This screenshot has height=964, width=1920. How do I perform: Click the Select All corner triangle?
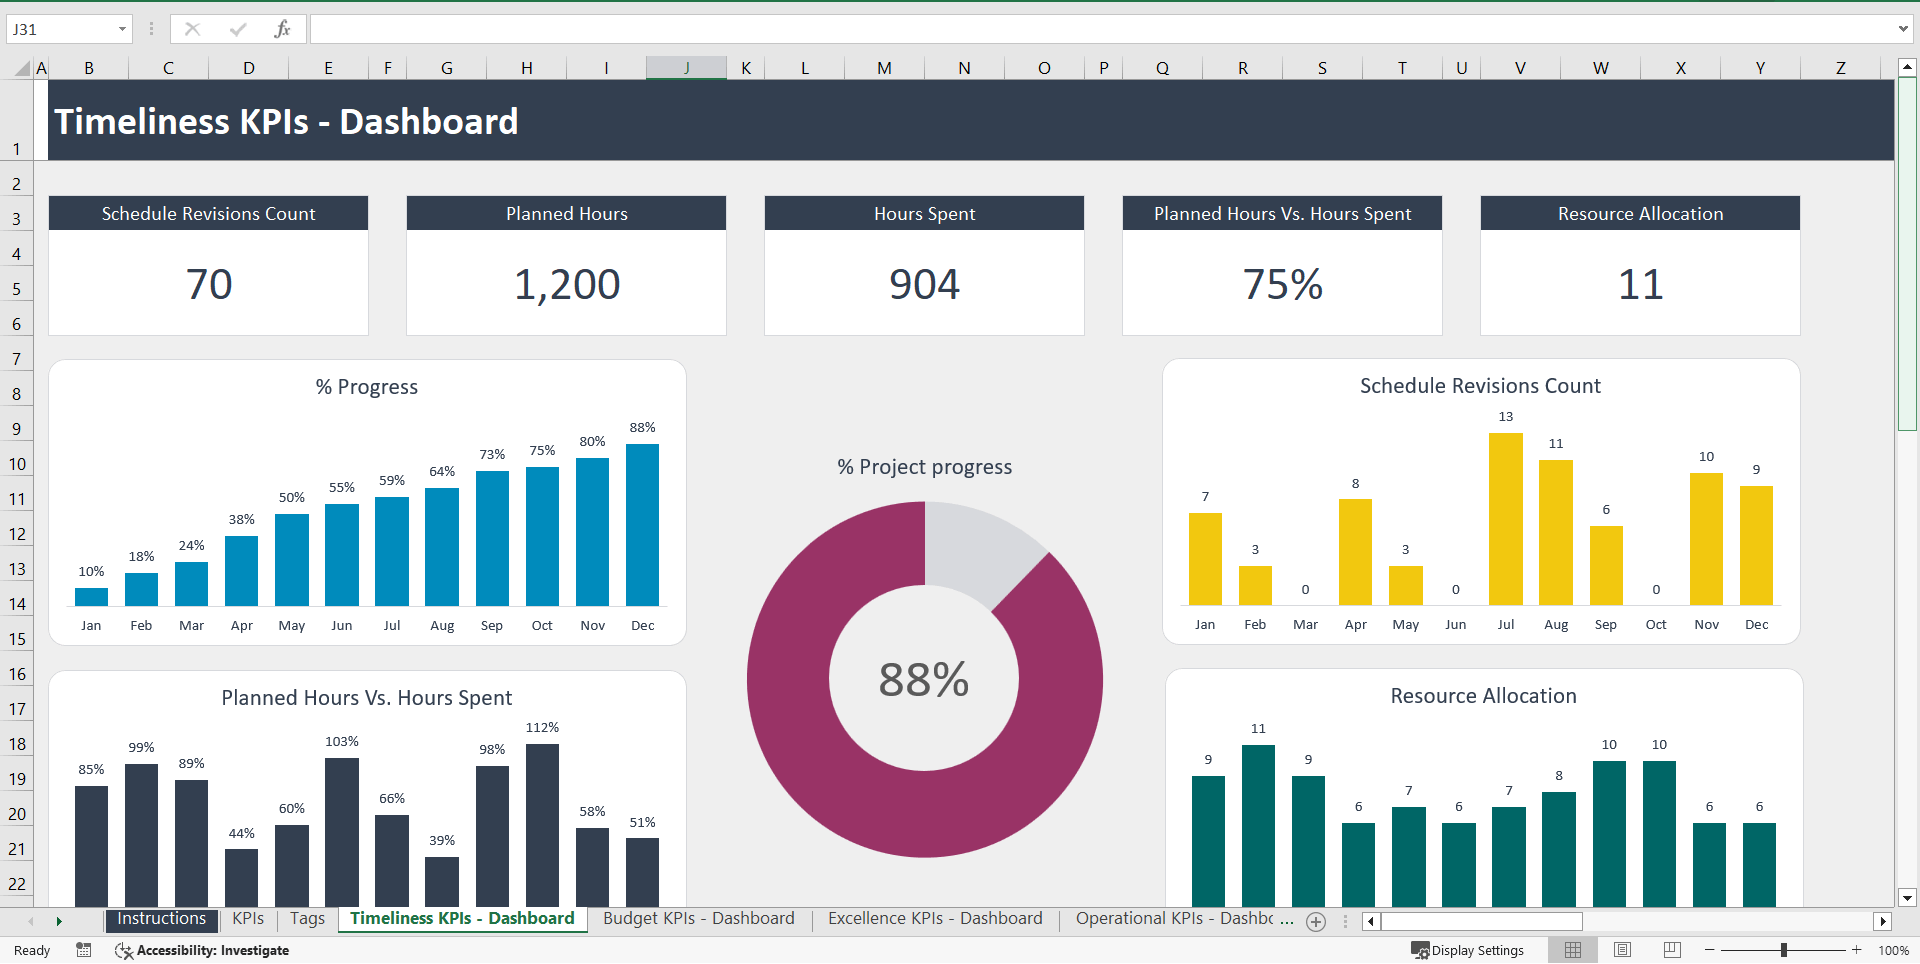pos(22,68)
